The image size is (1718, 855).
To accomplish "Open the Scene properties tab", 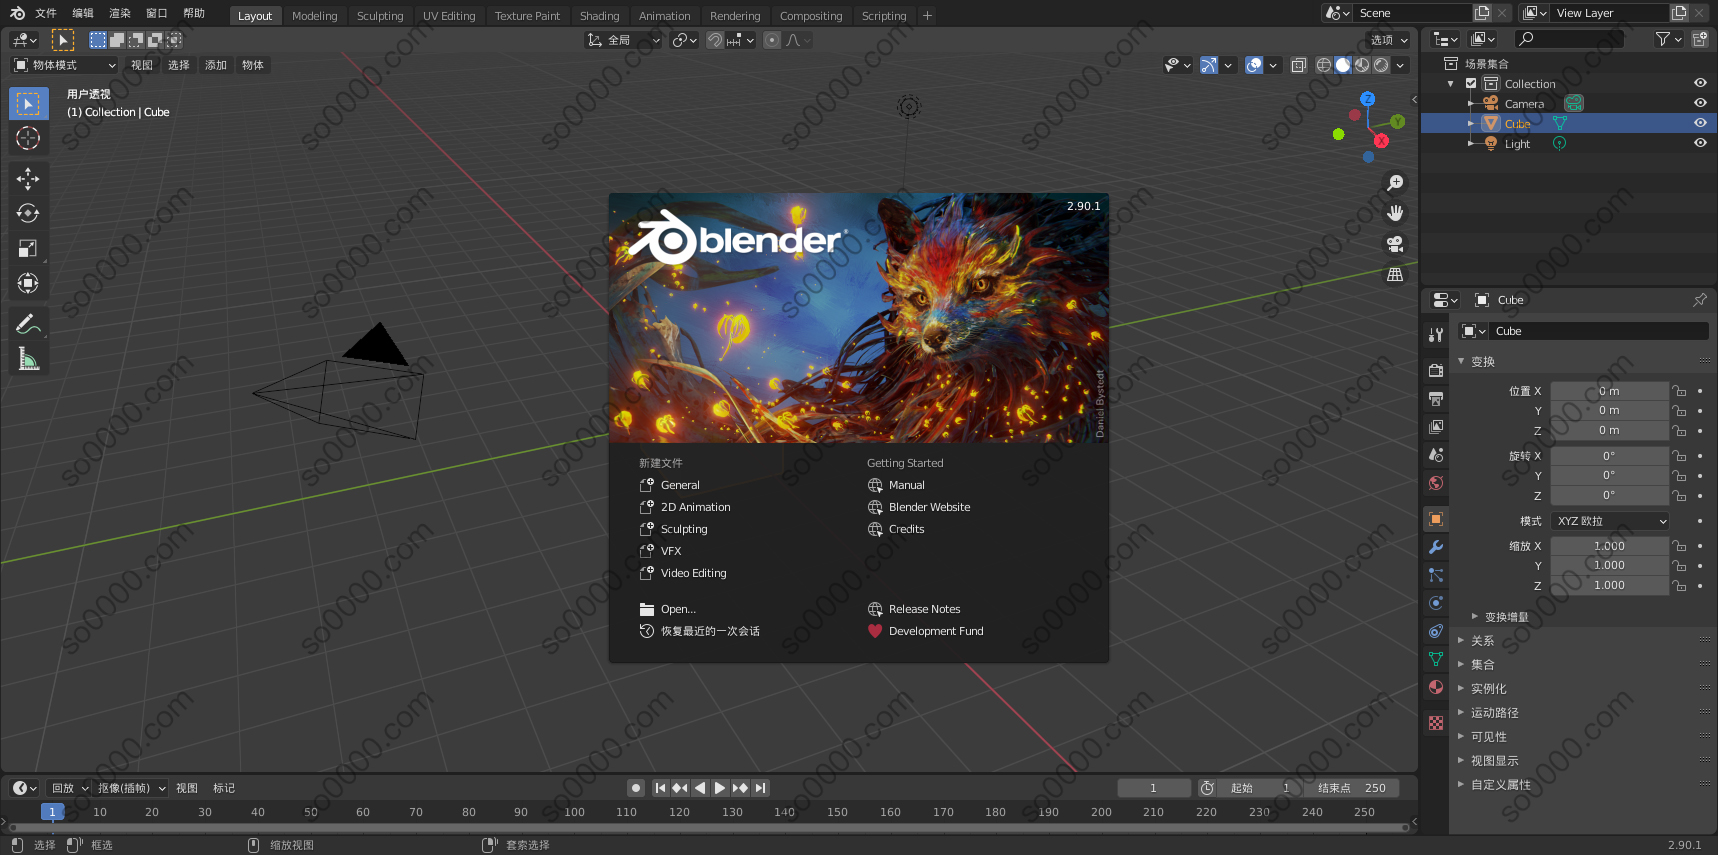I will (1436, 454).
